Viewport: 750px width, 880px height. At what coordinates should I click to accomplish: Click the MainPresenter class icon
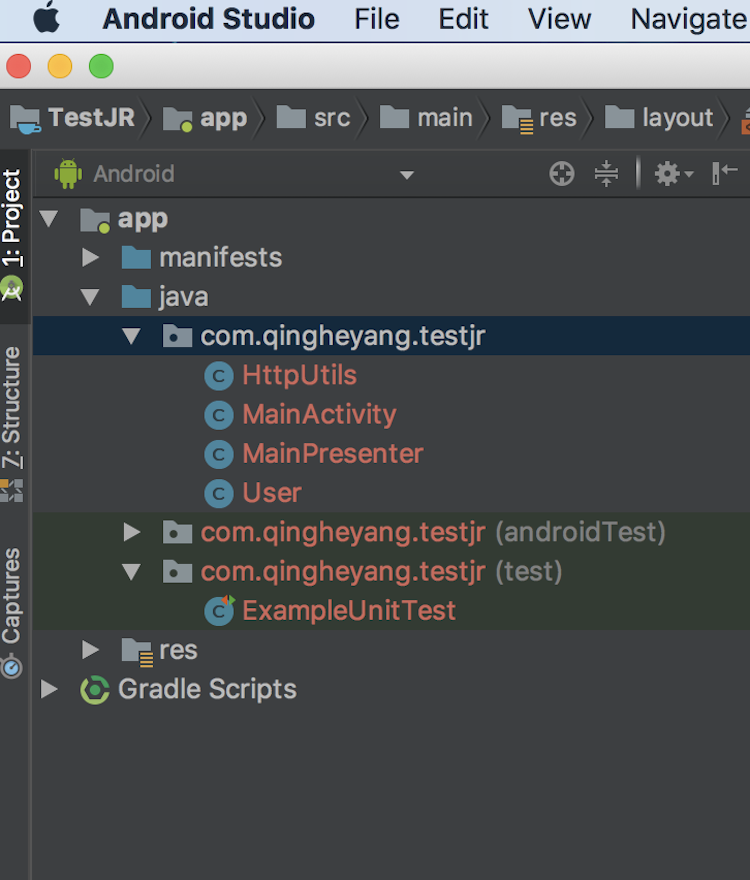219,455
